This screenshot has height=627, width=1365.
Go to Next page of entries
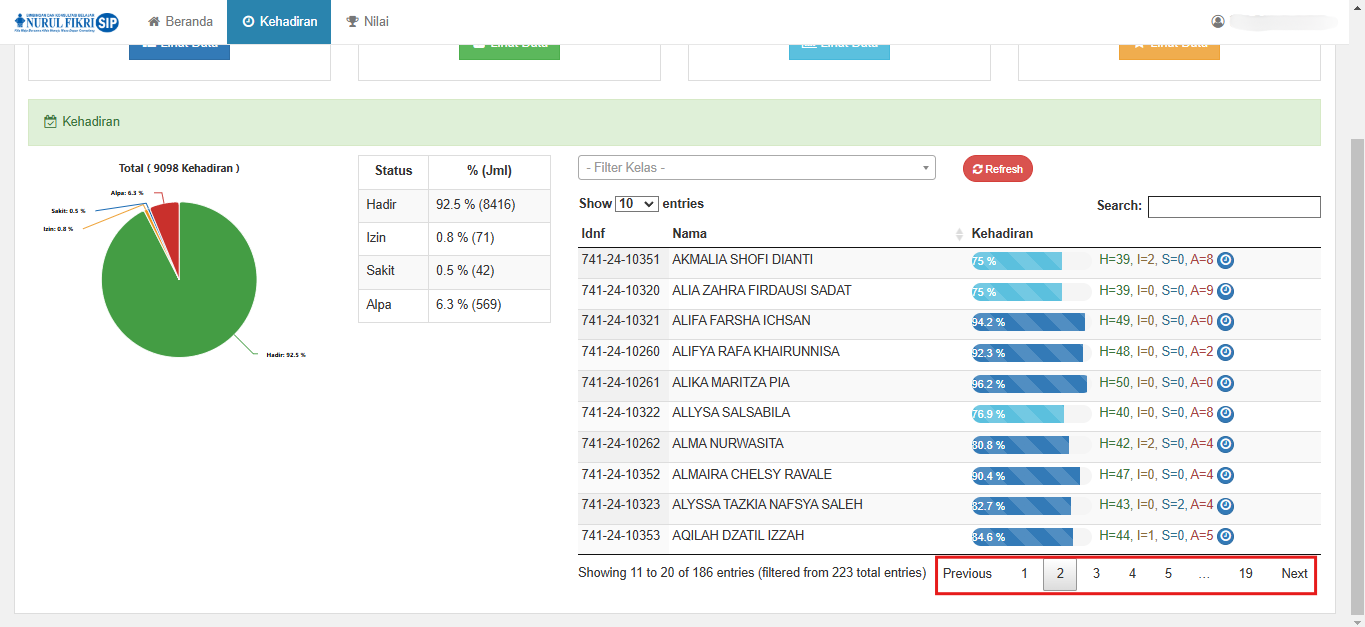[1294, 574]
